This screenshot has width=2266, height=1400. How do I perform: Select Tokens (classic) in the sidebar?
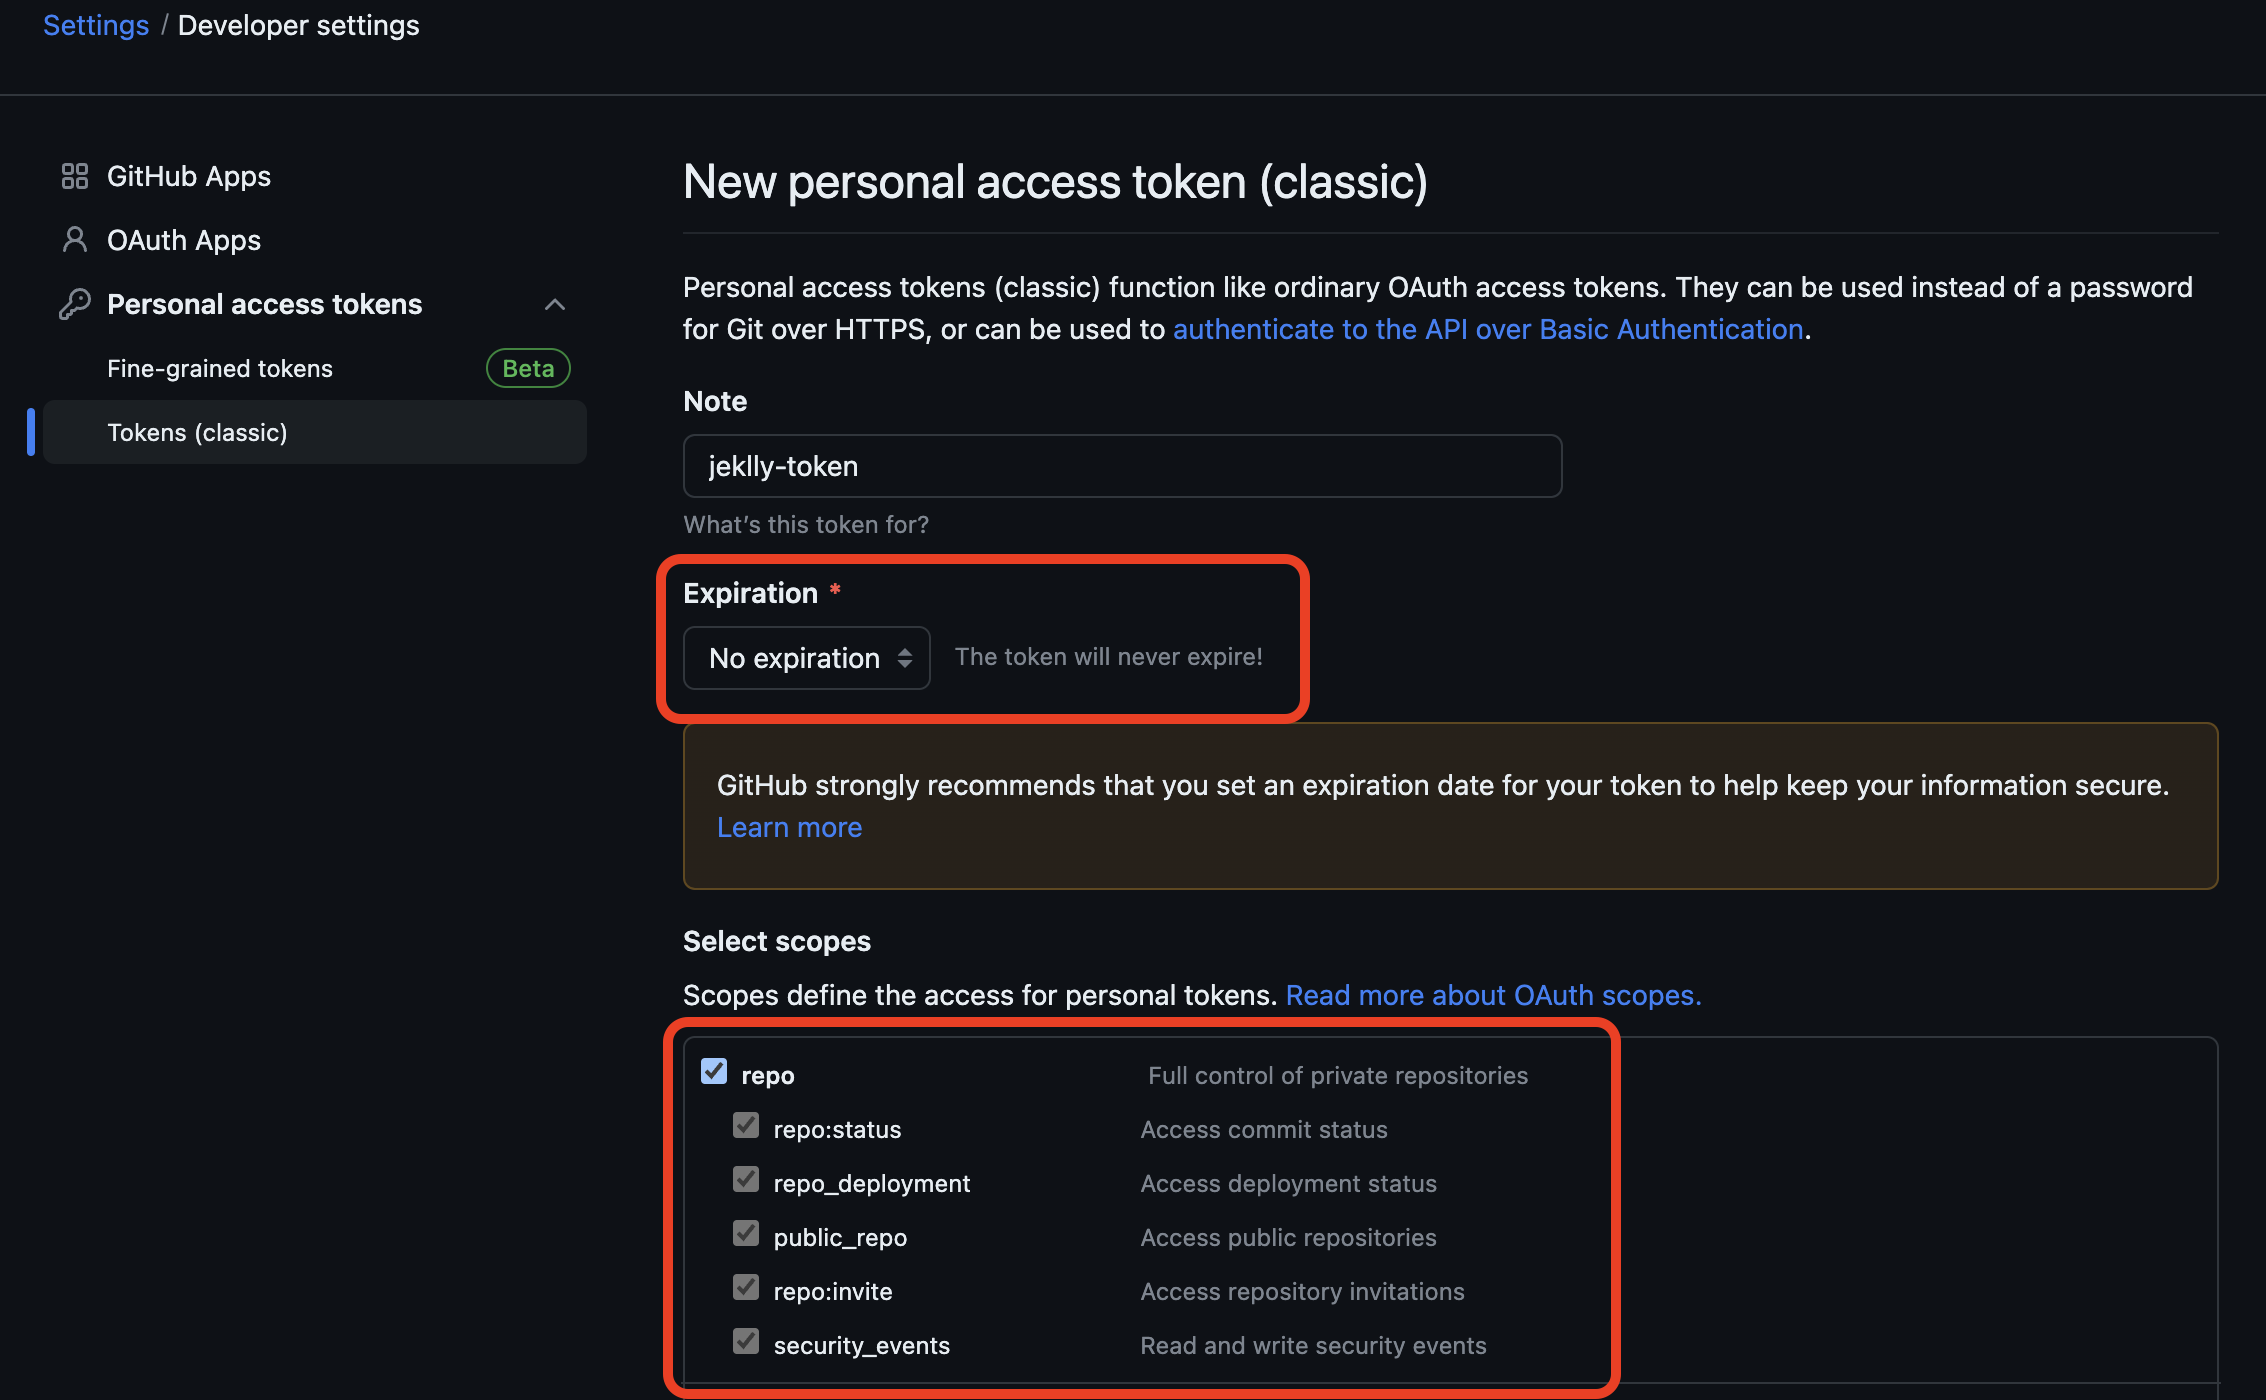click(x=198, y=433)
